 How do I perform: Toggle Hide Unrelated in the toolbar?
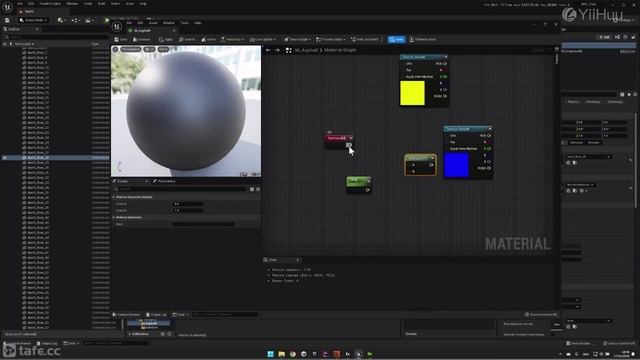coord(364,40)
